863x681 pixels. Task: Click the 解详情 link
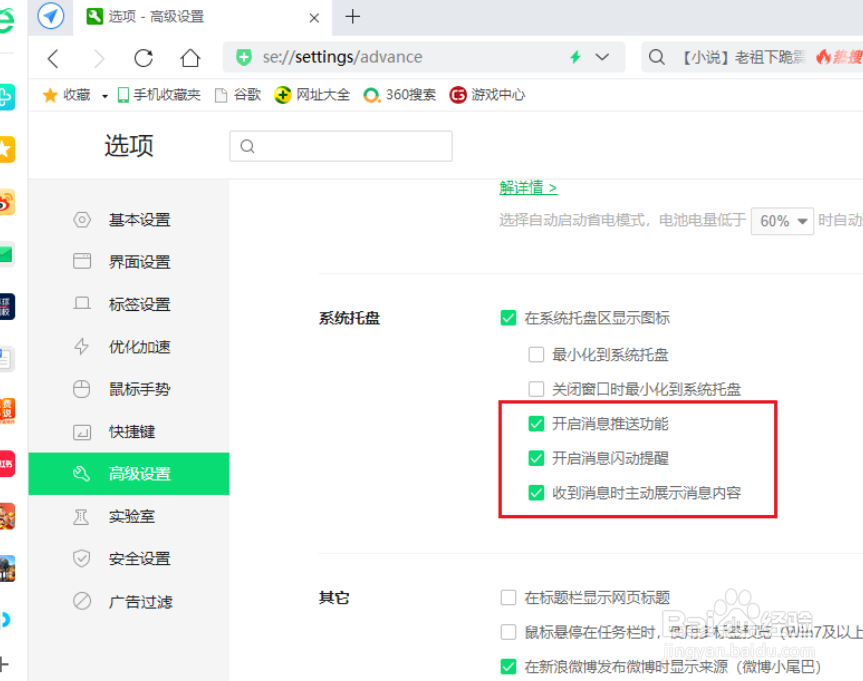coord(528,187)
